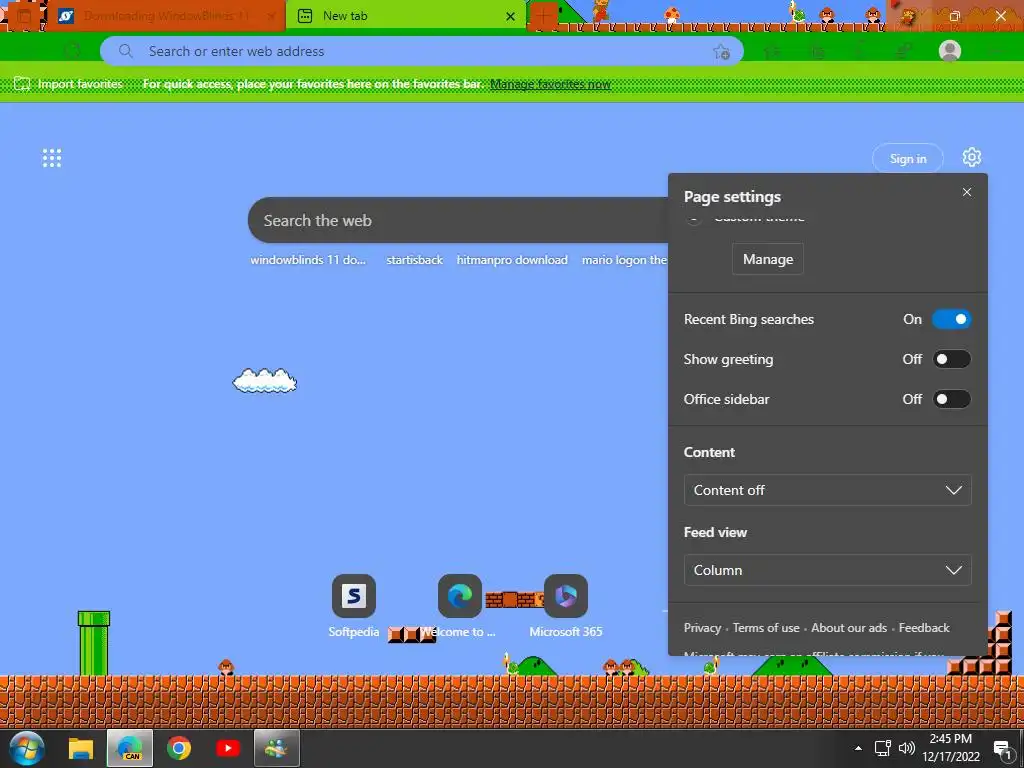Switch to Downloading WindowBlinds 11 tab
Screen dimensions: 1024x768
[166, 16]
